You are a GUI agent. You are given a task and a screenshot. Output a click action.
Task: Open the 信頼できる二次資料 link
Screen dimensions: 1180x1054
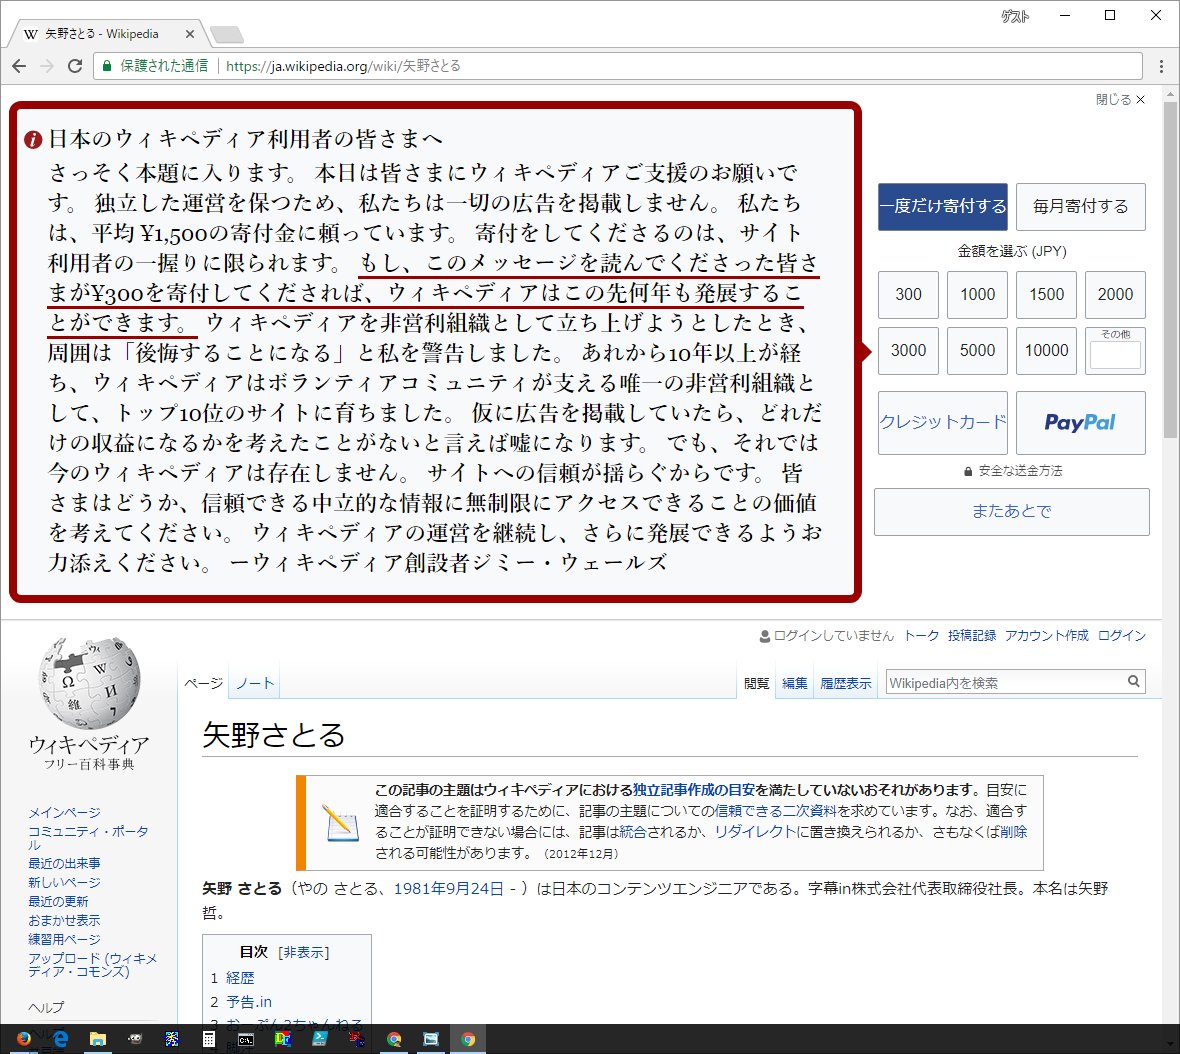coord(775,811)
